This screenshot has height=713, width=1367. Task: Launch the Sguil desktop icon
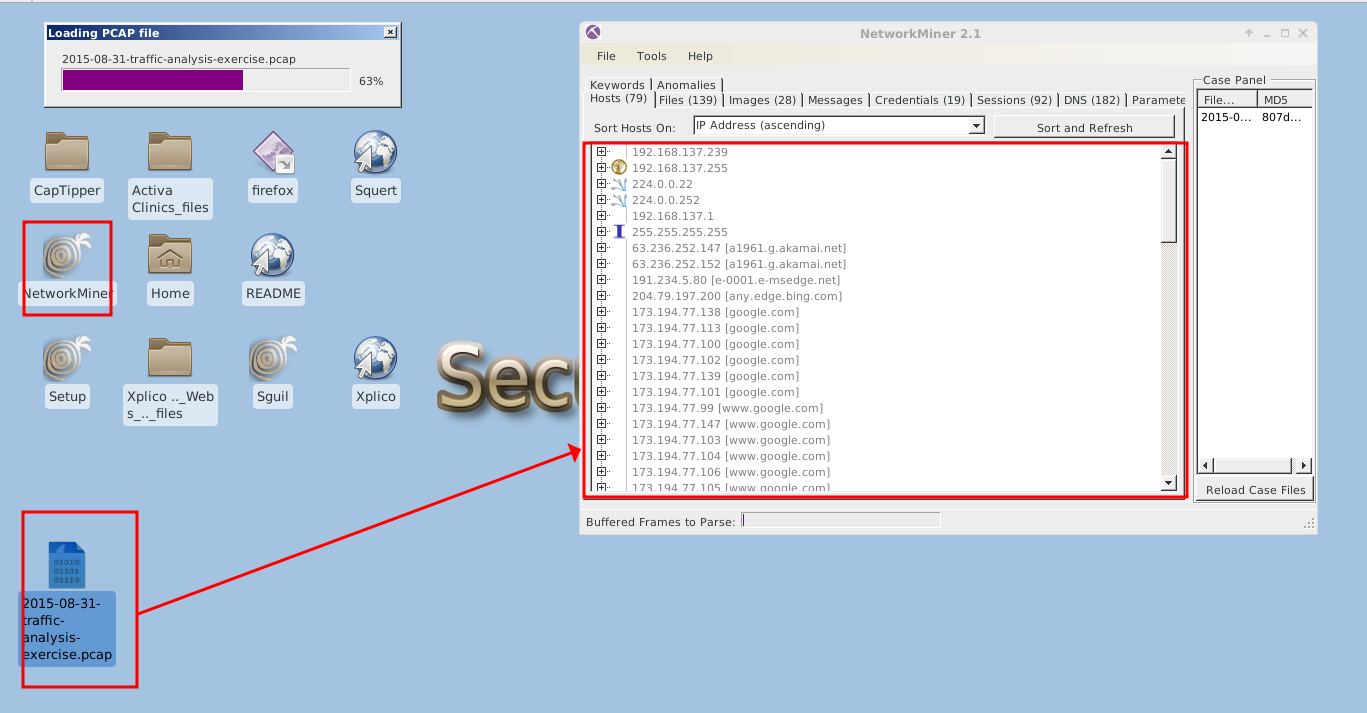(272, 358)
